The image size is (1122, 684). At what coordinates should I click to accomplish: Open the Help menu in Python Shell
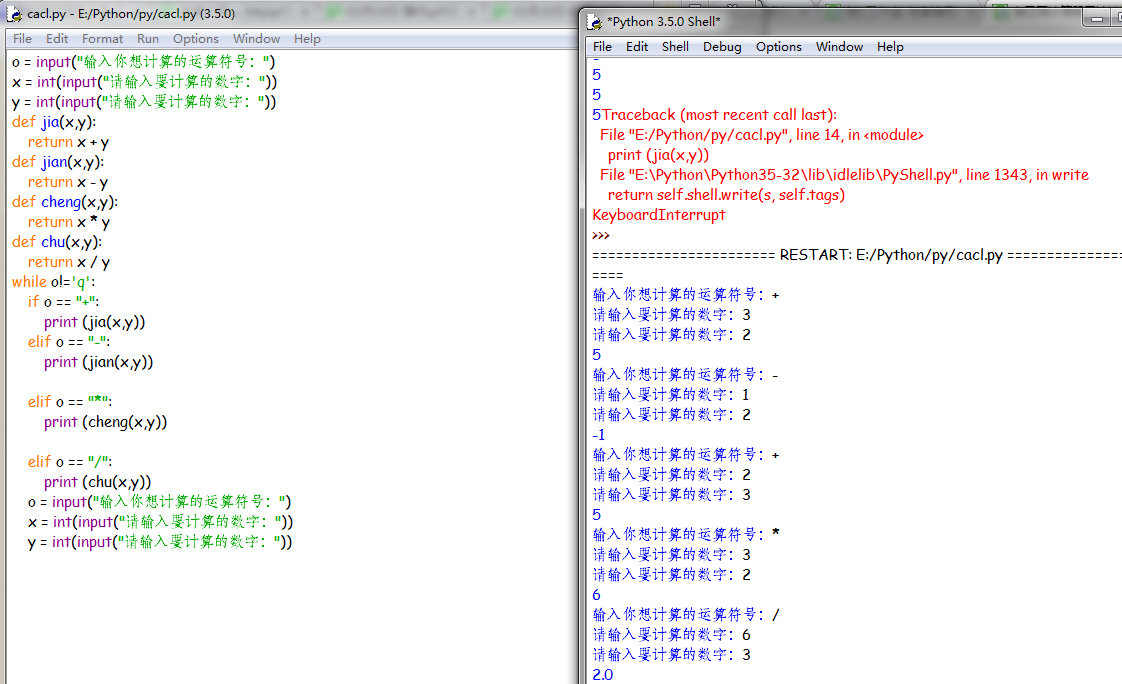coord(890,47)
